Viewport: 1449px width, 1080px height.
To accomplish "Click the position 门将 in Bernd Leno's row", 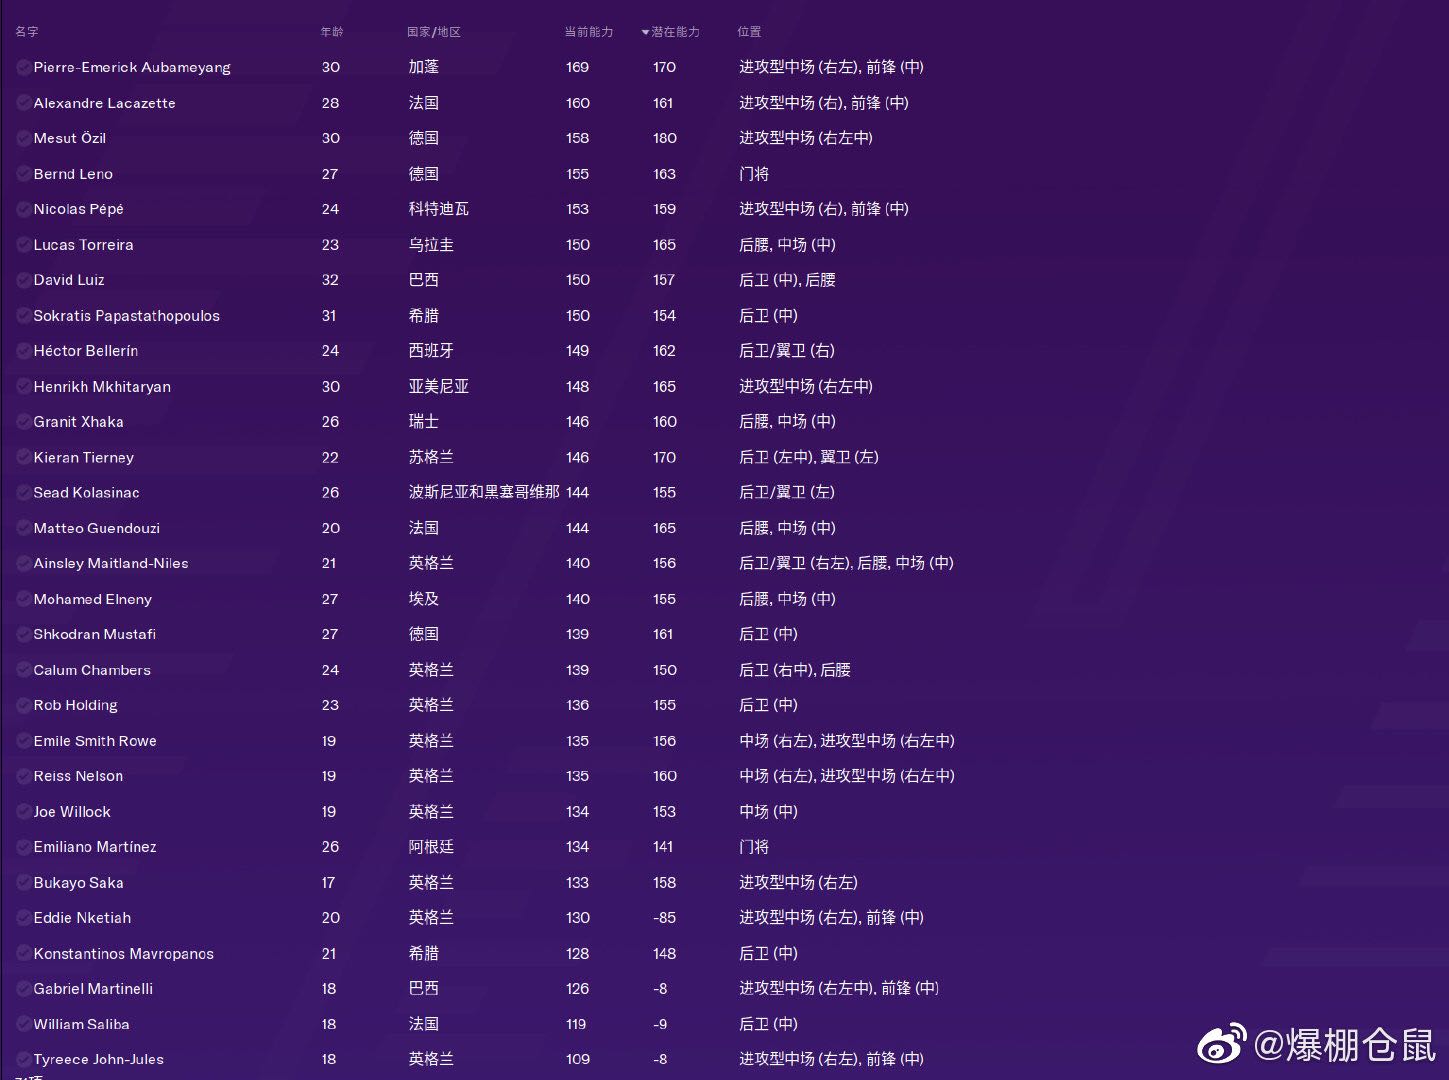I will 754,174.
